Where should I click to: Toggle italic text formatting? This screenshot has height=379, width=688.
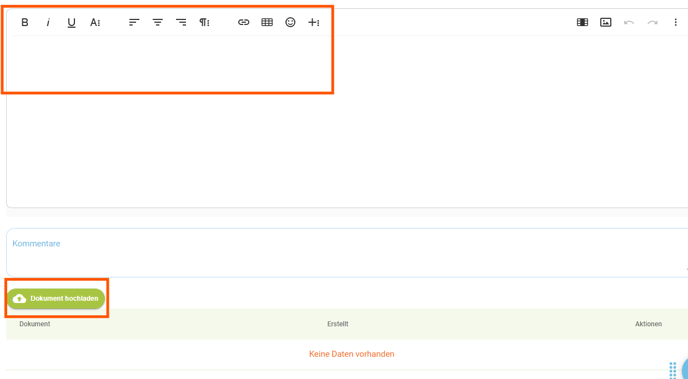coord(48,22)
